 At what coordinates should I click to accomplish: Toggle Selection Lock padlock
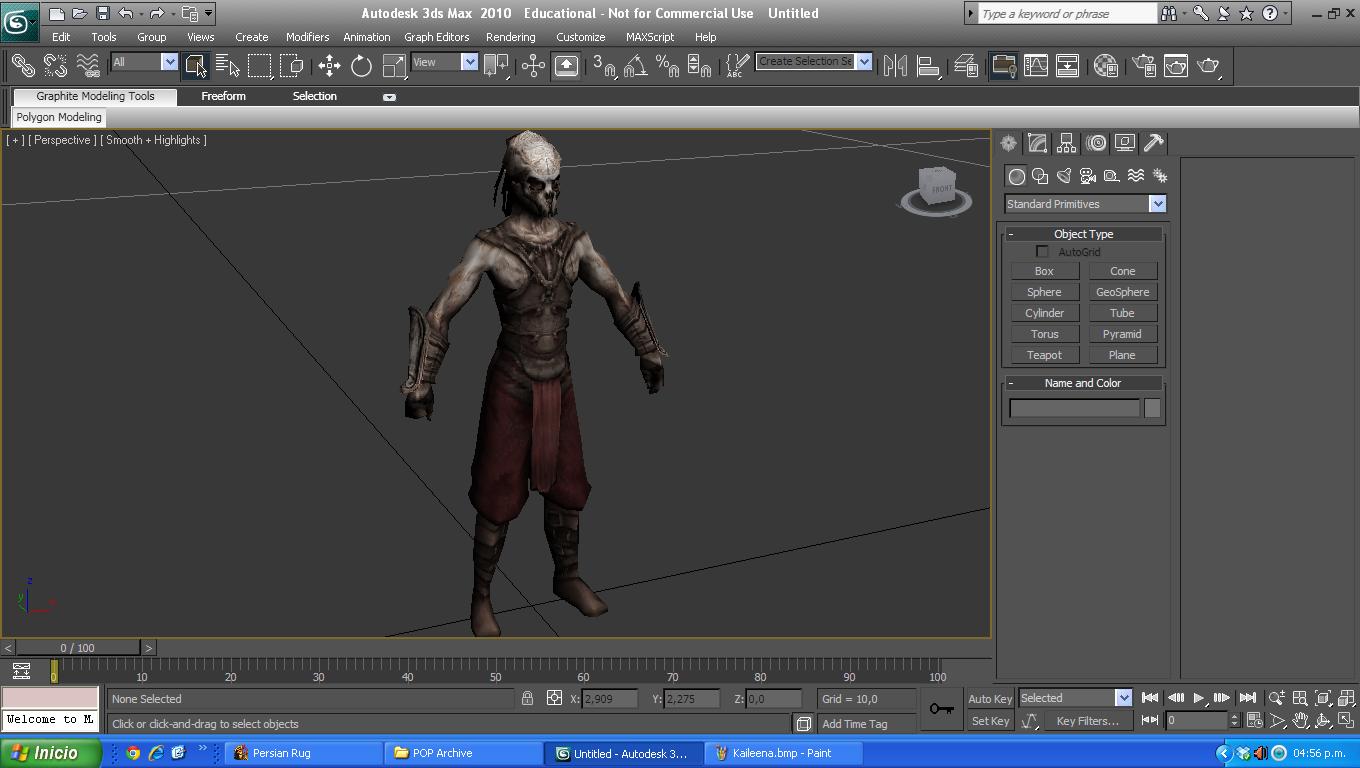527,698
